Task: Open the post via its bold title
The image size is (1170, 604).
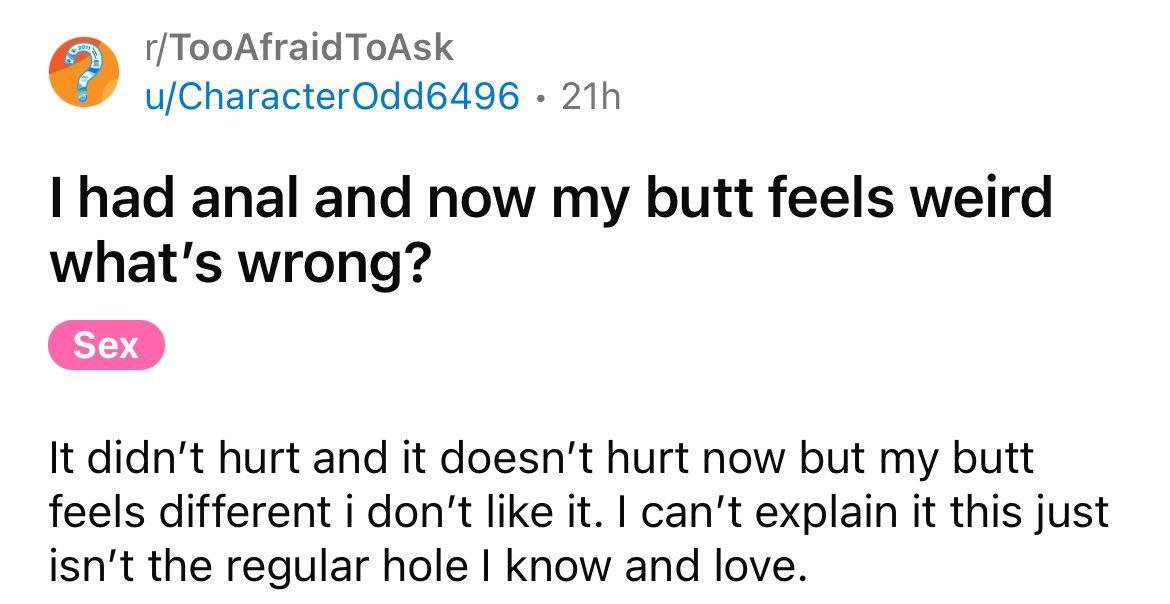Action: [551, 230]
